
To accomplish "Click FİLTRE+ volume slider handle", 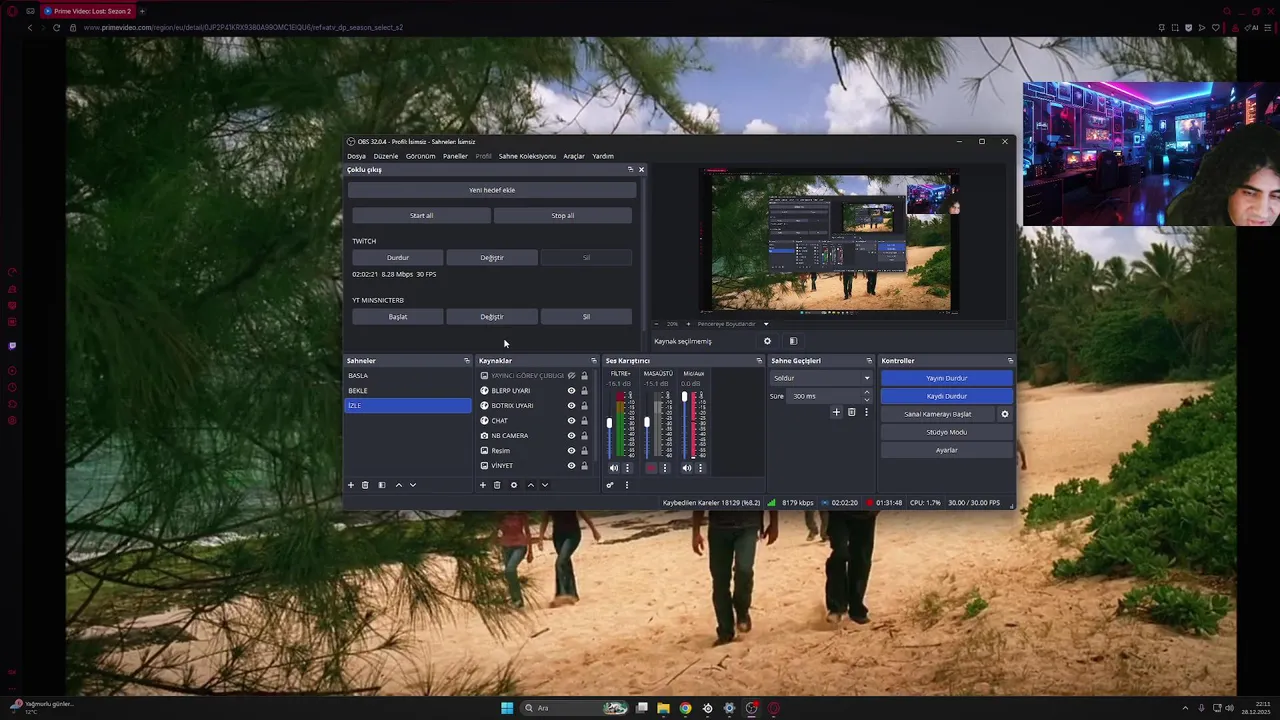I will click(x=609, y=423).
